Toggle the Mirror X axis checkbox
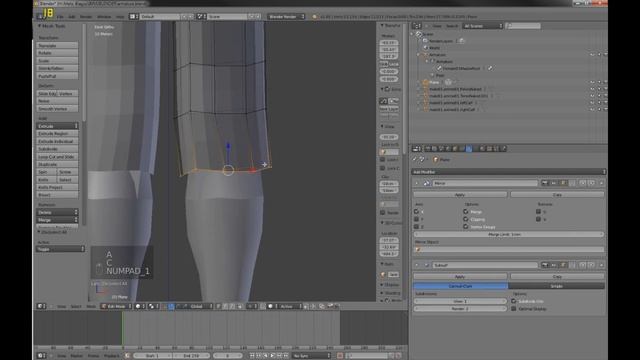 pos(416,211)
